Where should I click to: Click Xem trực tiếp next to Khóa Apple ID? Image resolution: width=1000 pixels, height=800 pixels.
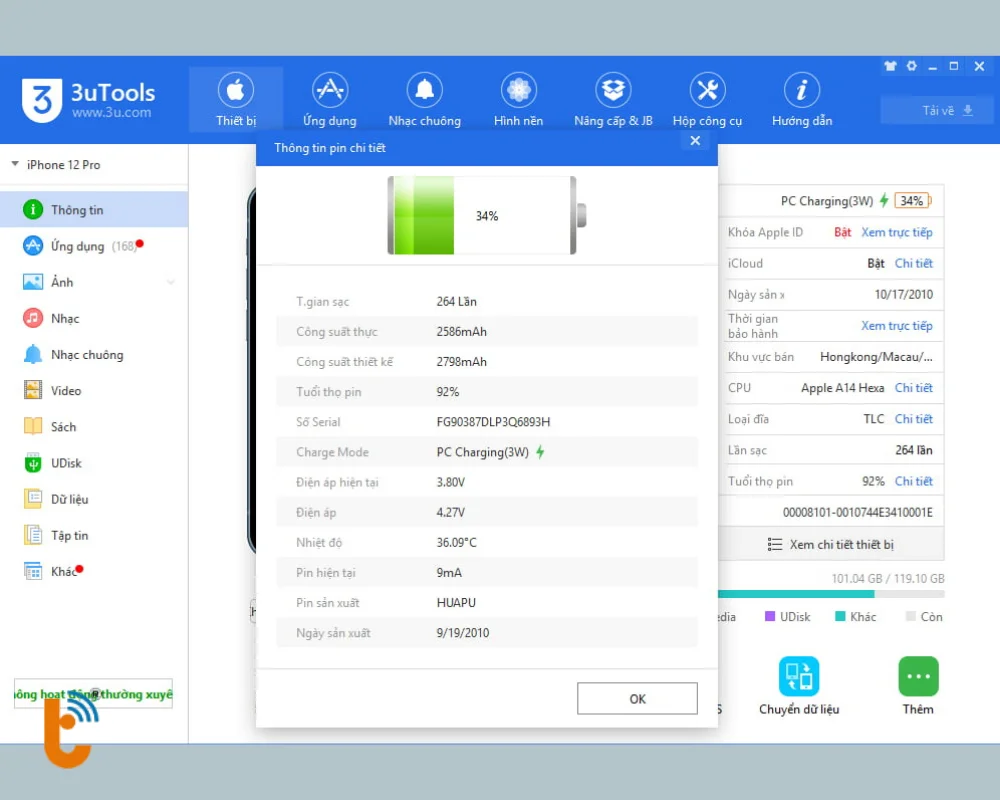coord(896,232)
